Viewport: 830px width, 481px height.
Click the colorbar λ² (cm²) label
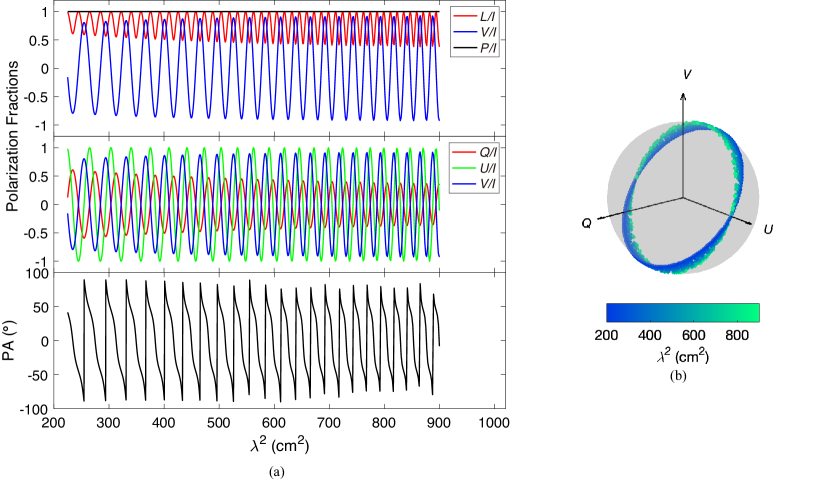pyautogui.click(x=683, y=356)
